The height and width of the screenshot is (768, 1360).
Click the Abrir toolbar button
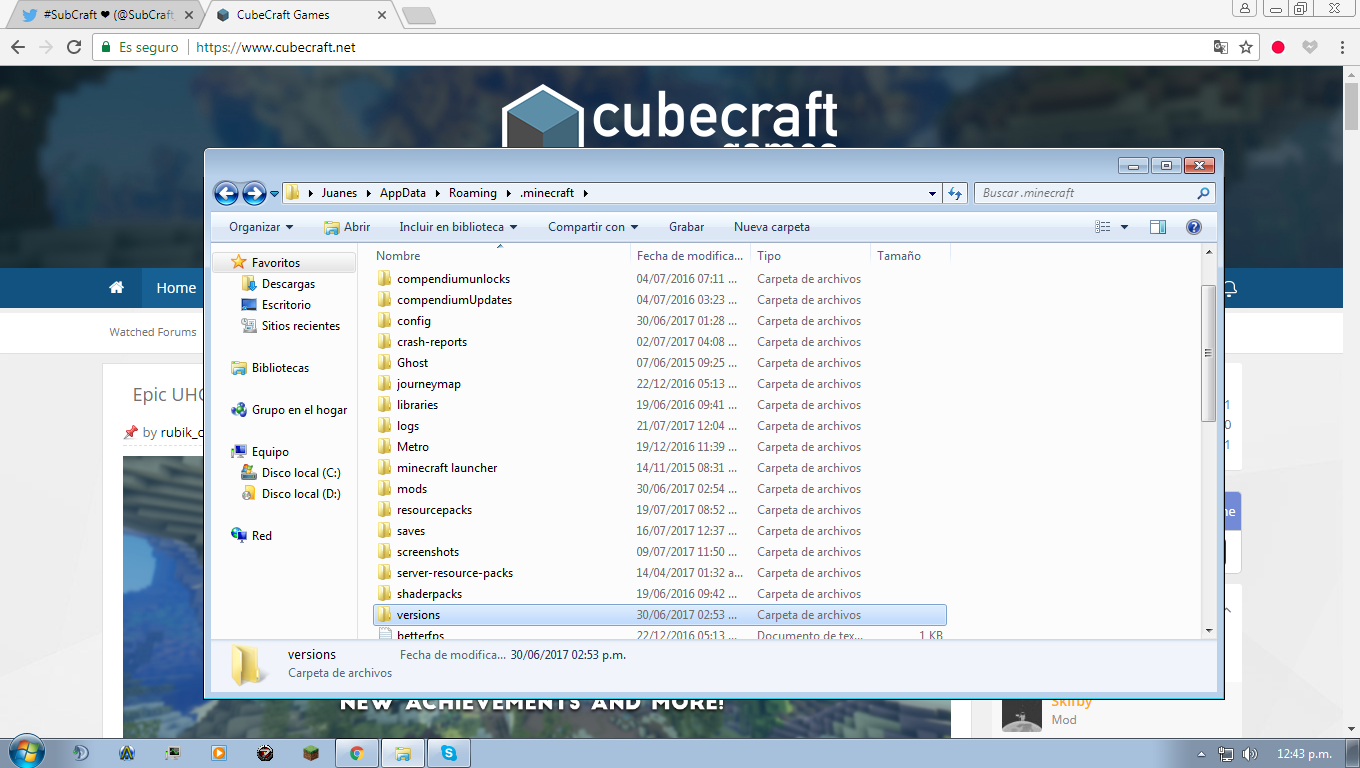tap(346, 227)
